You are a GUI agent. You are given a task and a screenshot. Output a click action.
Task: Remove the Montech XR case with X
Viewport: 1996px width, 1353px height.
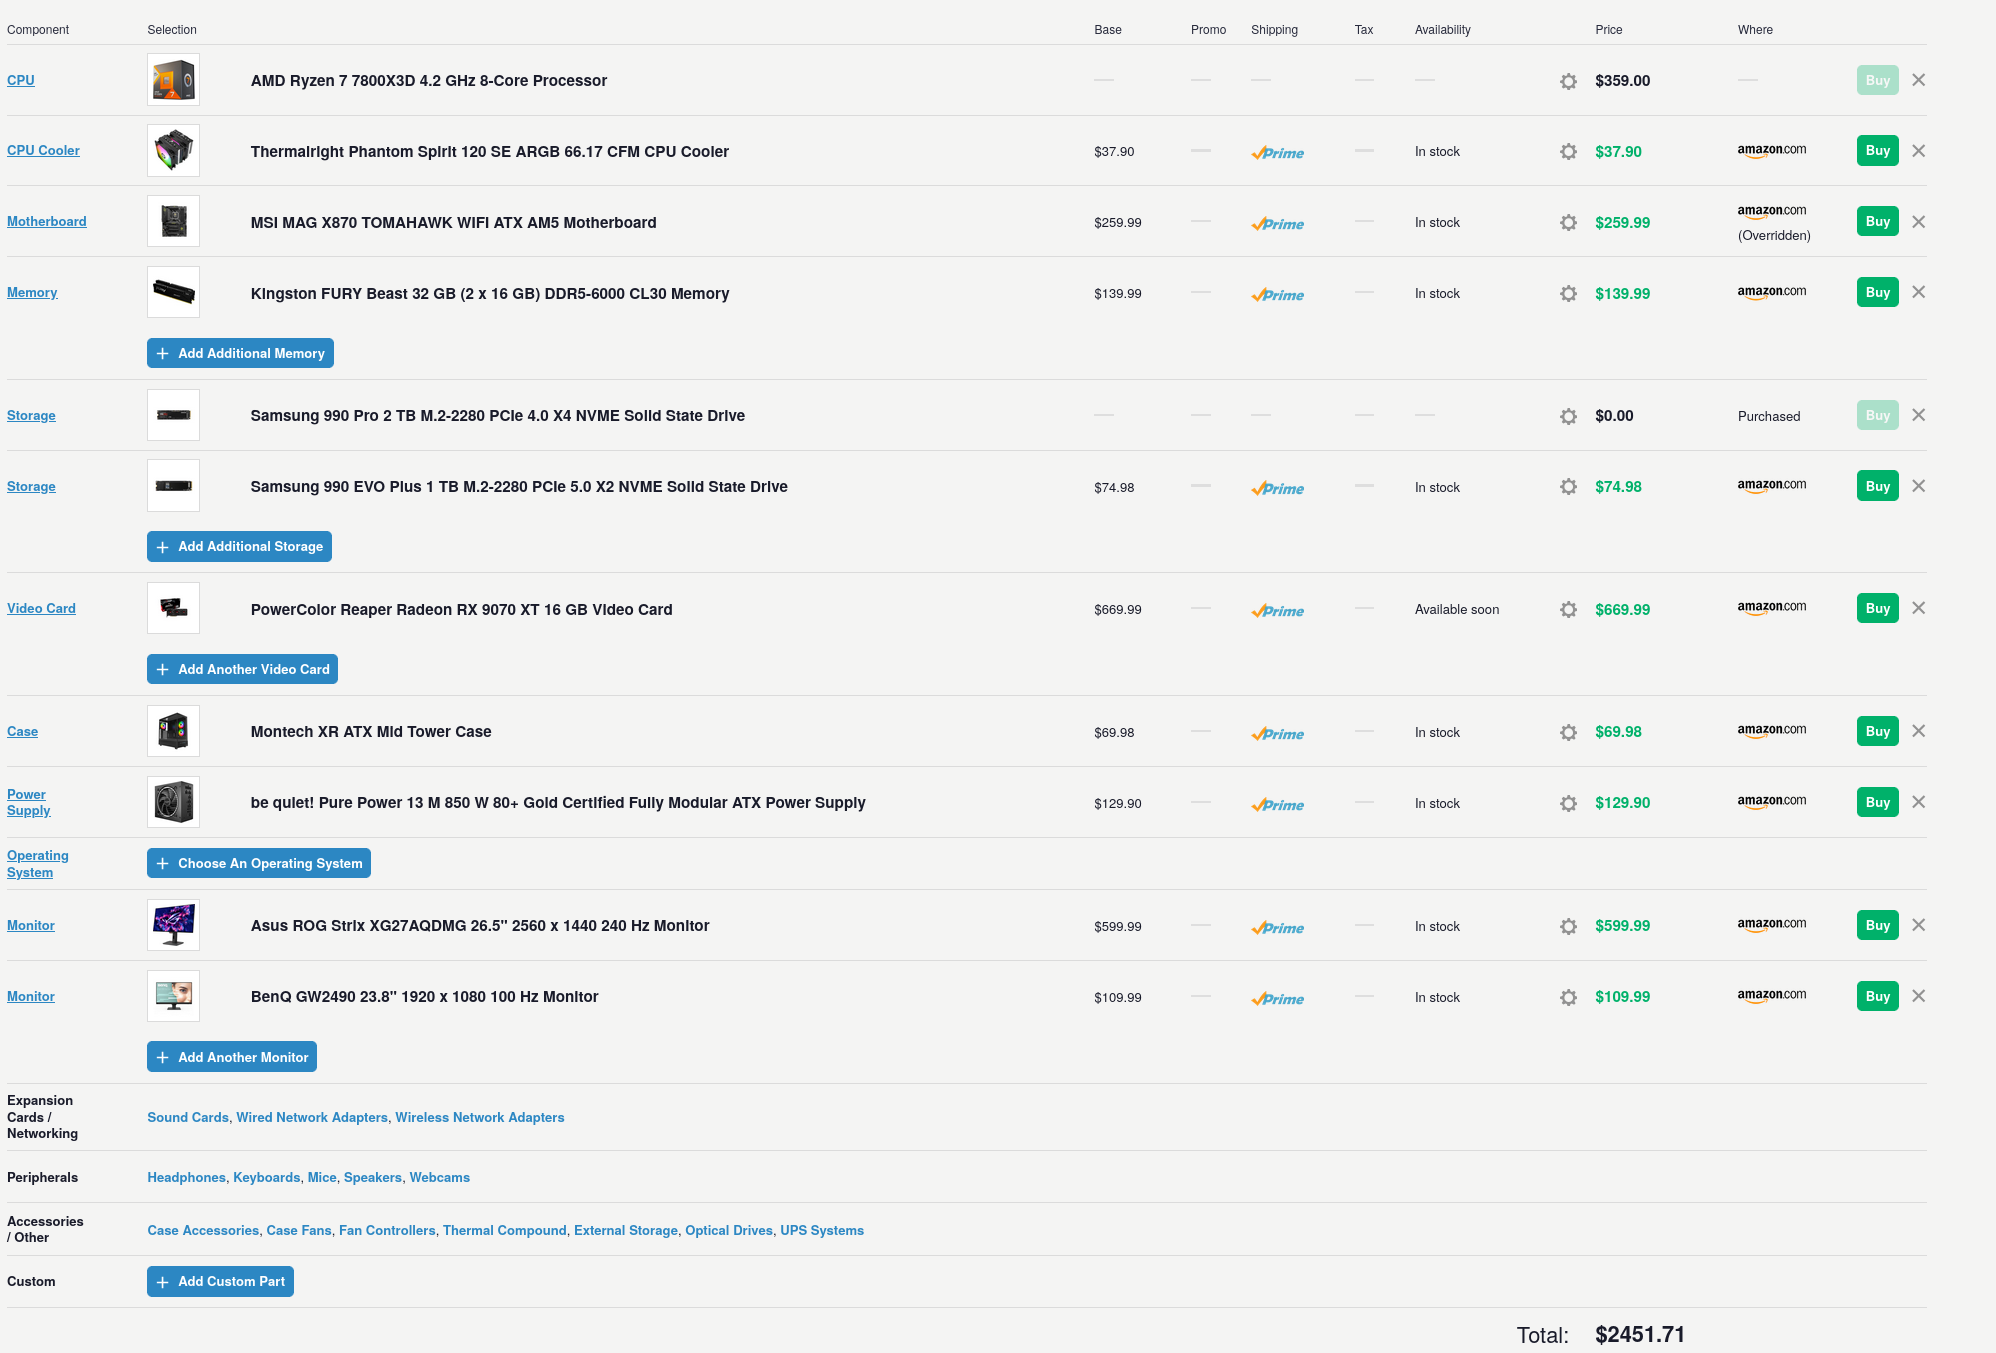click(x=1918, y=732)
